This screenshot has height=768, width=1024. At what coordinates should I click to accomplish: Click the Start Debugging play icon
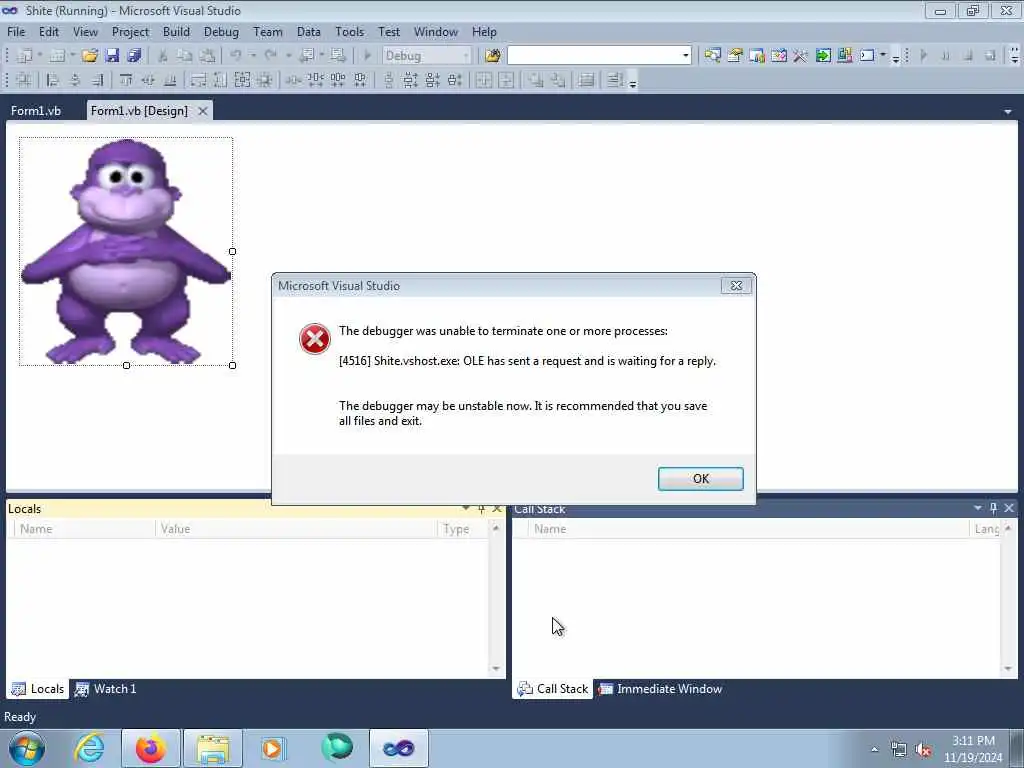367,56
